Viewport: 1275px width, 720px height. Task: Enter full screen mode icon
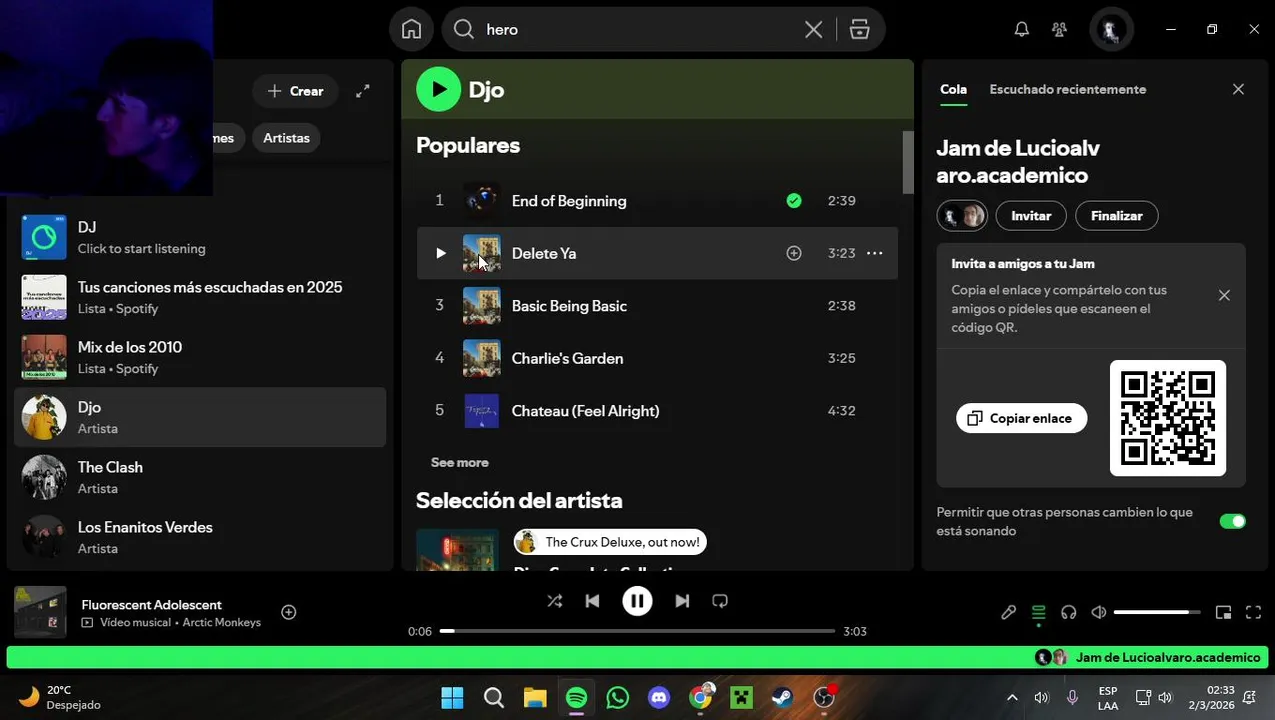pos(1253,612)
